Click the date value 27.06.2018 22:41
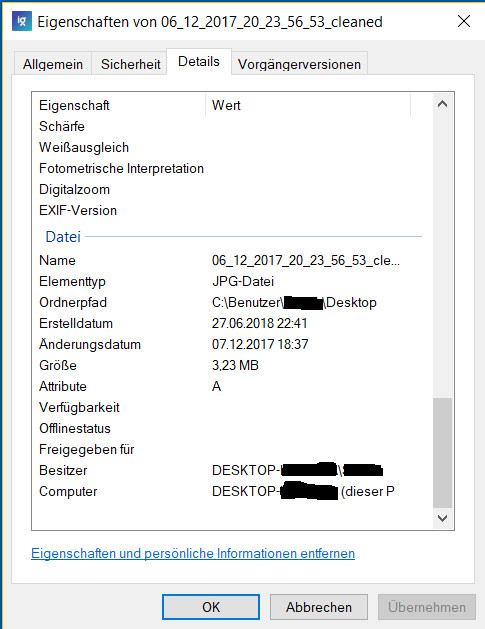The height and width of the screenshot is (629, 485). [x=260, y=323]
